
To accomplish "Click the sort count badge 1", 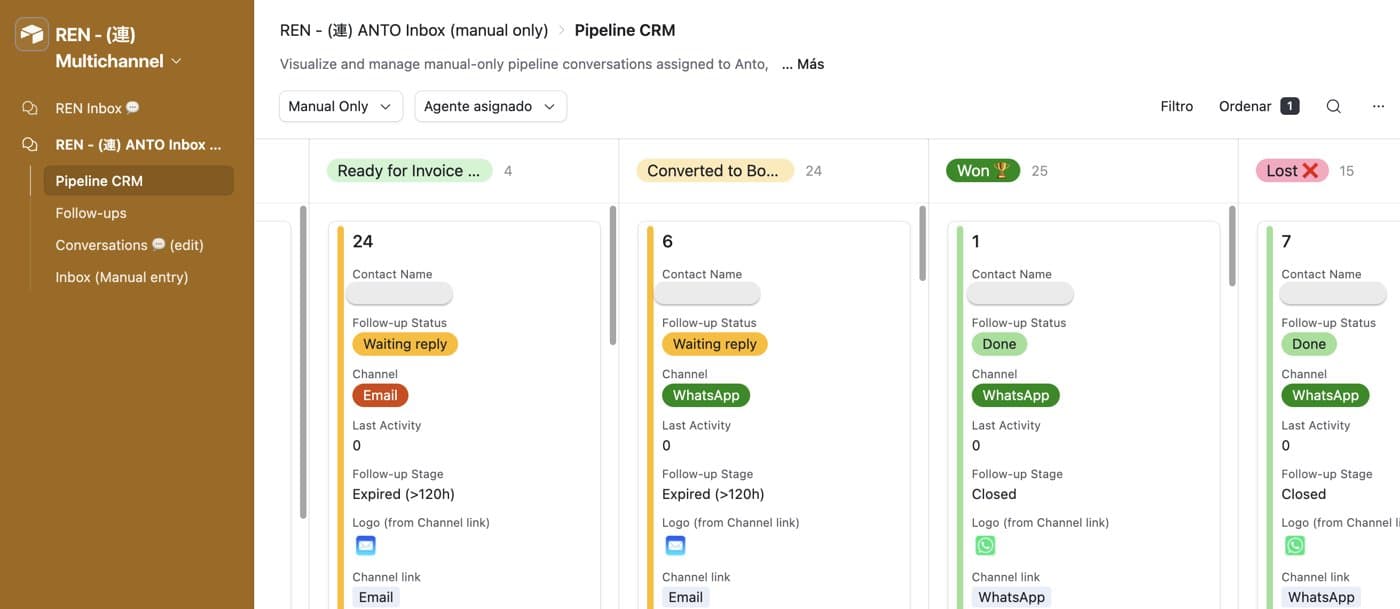I will click(1290, 106).
